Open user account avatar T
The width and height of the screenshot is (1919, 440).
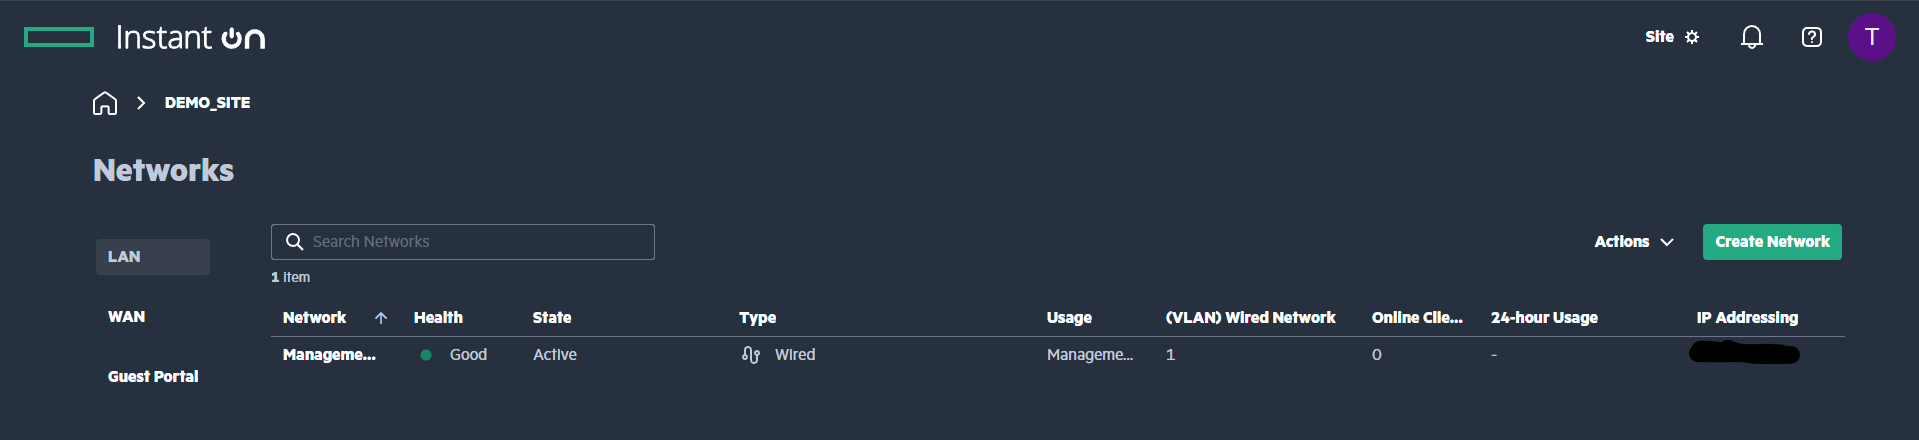coord(1871,37)
